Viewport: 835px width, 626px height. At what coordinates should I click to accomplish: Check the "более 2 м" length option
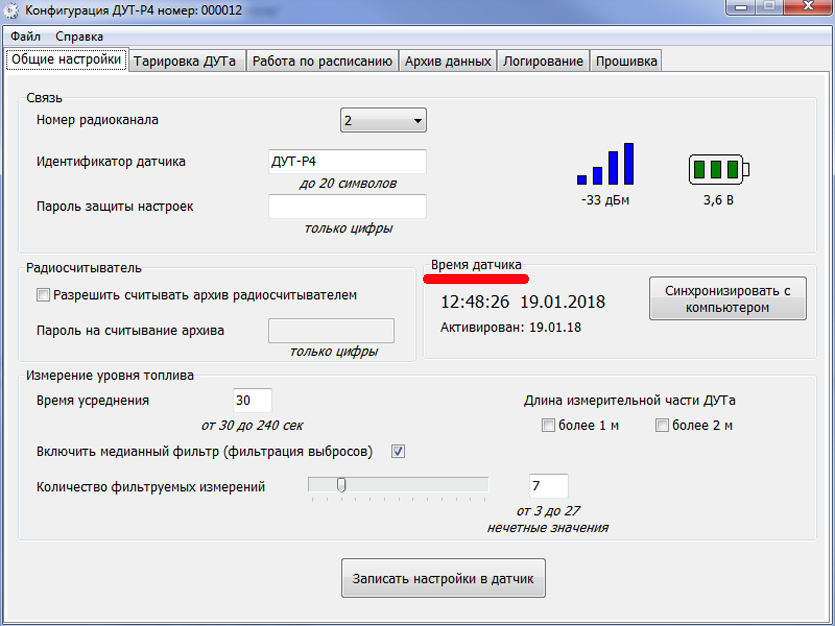pos(662,425)
